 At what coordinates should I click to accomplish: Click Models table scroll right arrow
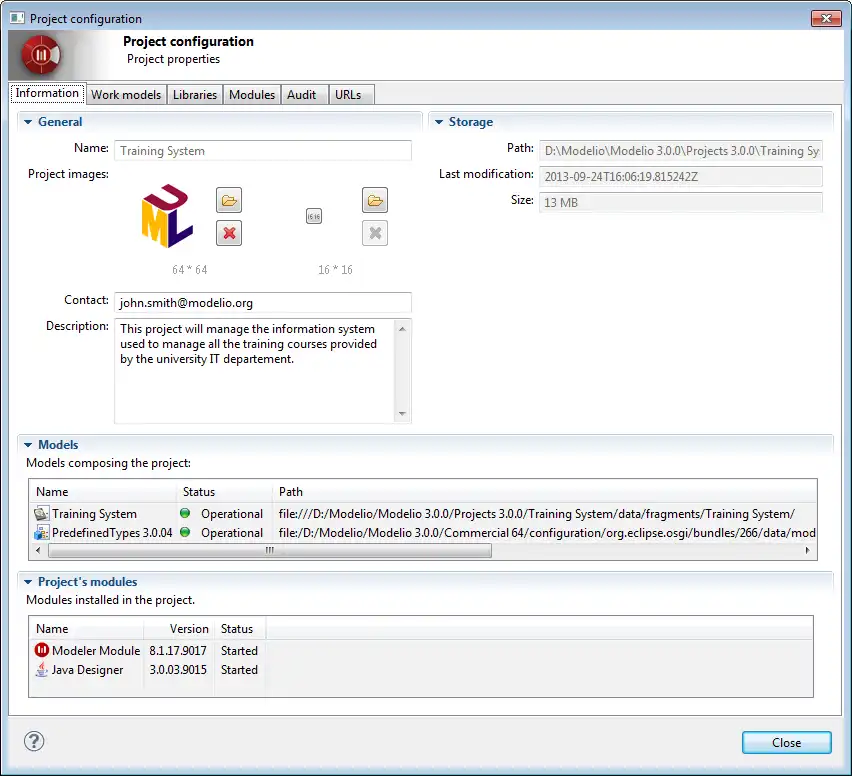pos(807,550)
